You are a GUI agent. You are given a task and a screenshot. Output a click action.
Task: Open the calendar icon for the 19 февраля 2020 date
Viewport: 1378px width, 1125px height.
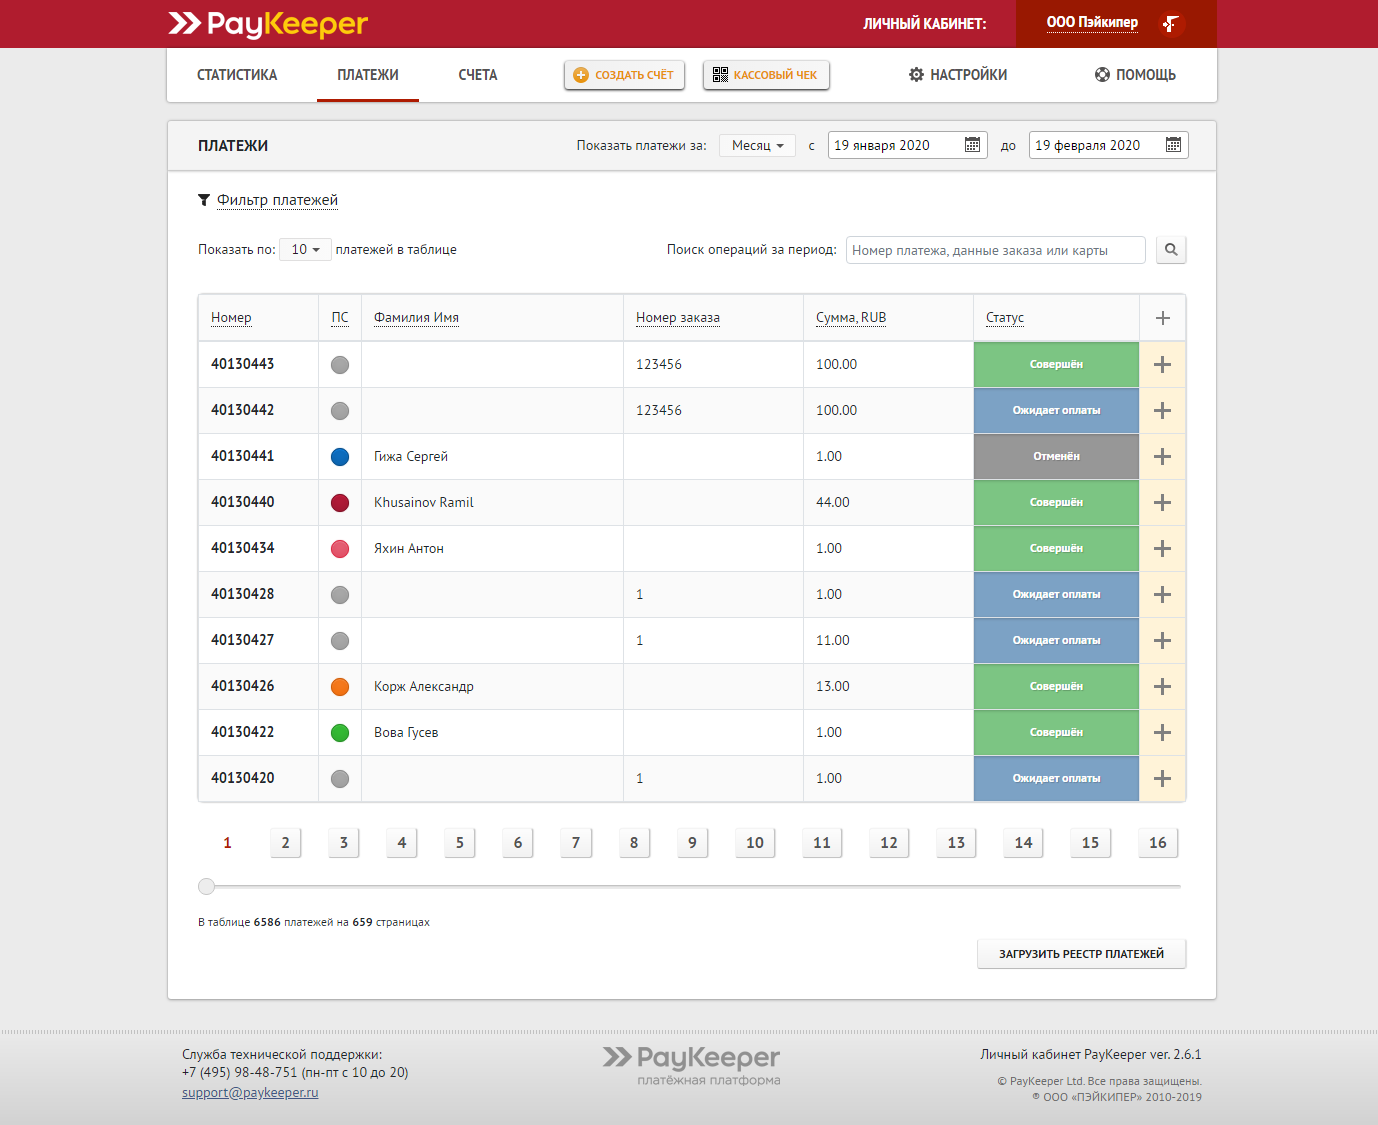point(1173,145)
